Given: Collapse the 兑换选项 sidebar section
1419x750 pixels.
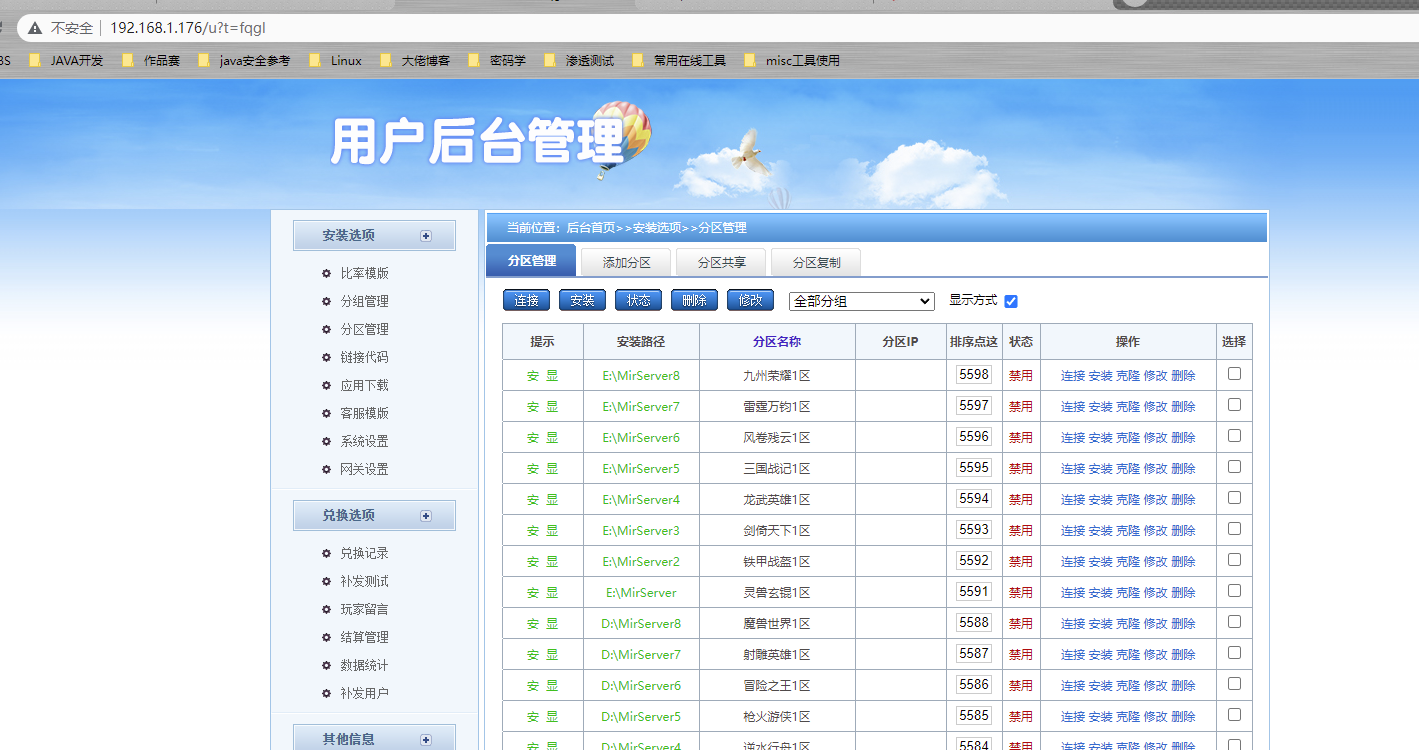Looking at the screenshot, I should [x=426, y=516].
